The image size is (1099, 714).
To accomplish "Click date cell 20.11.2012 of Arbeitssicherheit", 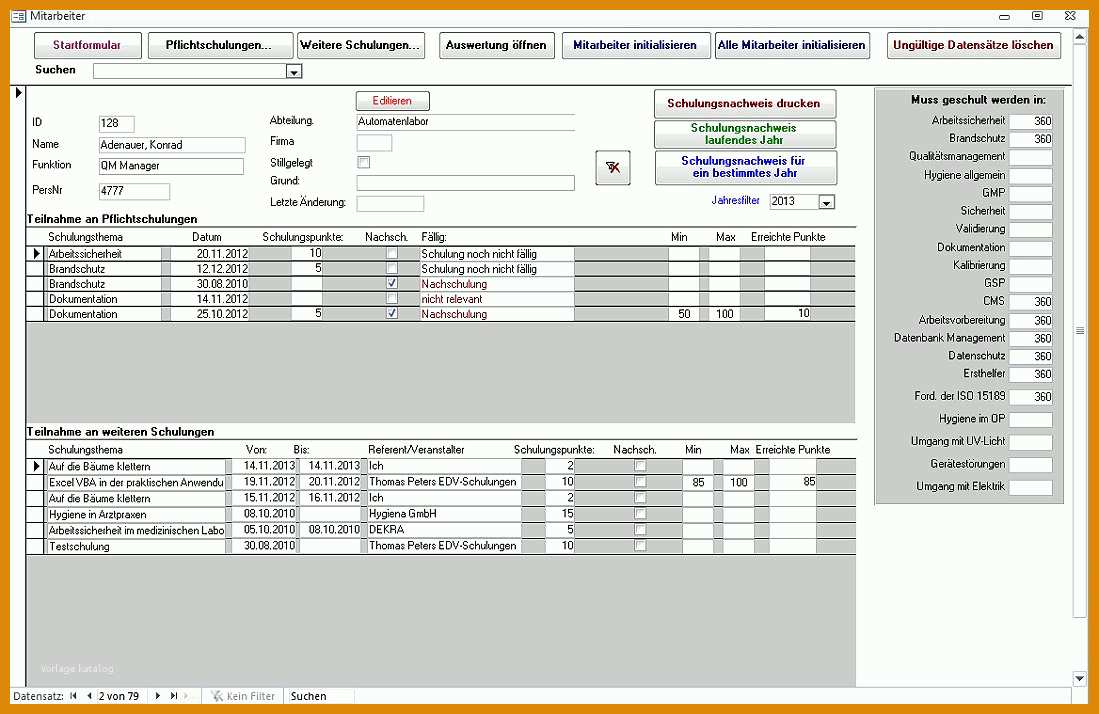I will click(210, 254).
